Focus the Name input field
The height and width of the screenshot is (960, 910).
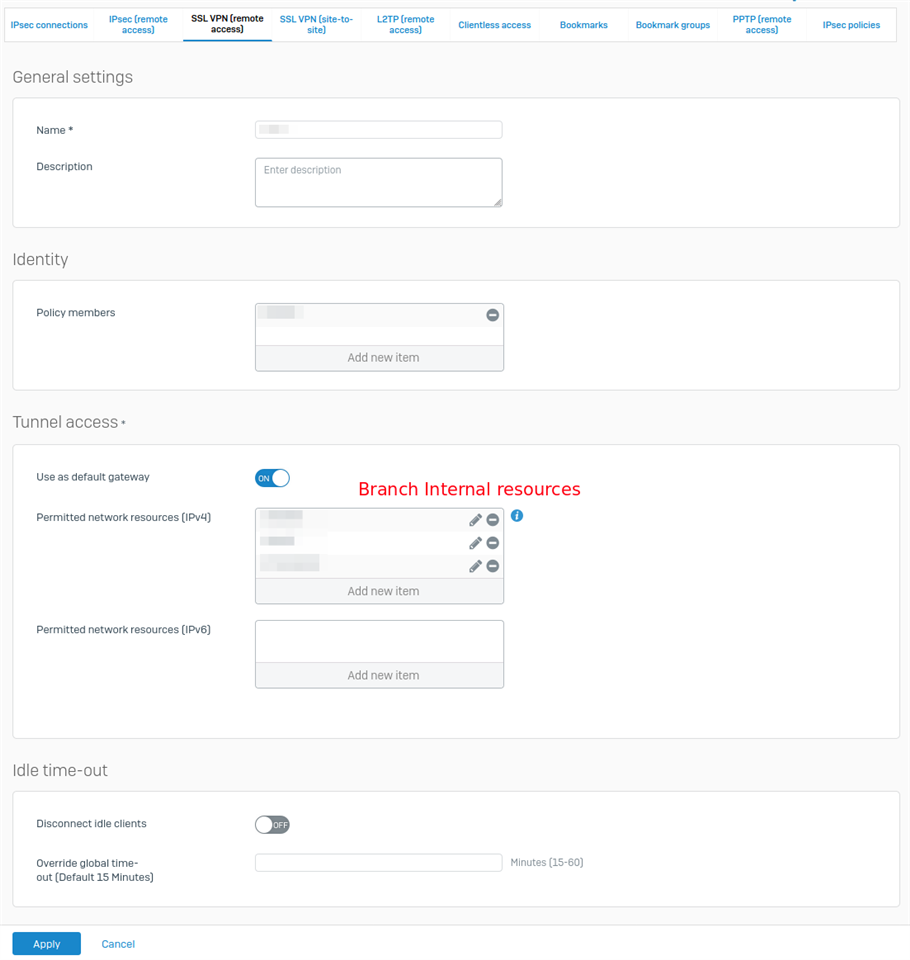click(x=378, y=130)
